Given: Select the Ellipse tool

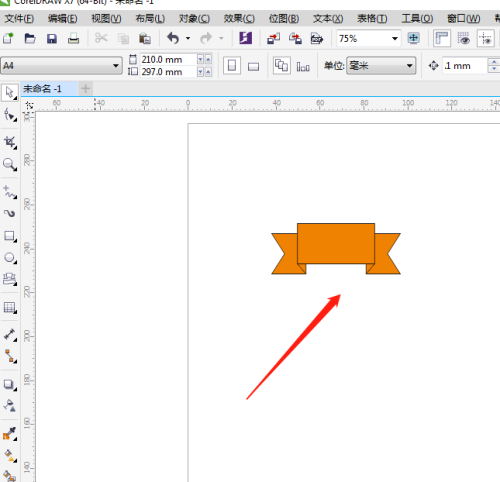Looking at the screenshot, I should 10,258.
